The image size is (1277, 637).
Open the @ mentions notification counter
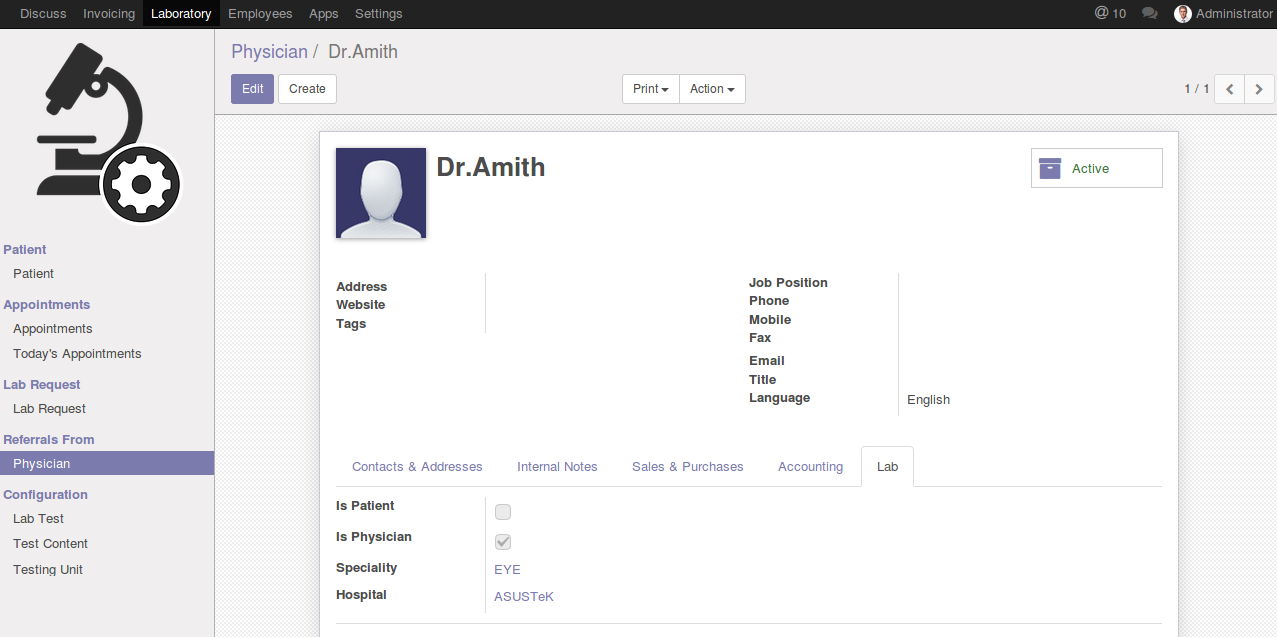click(1110, 14)
